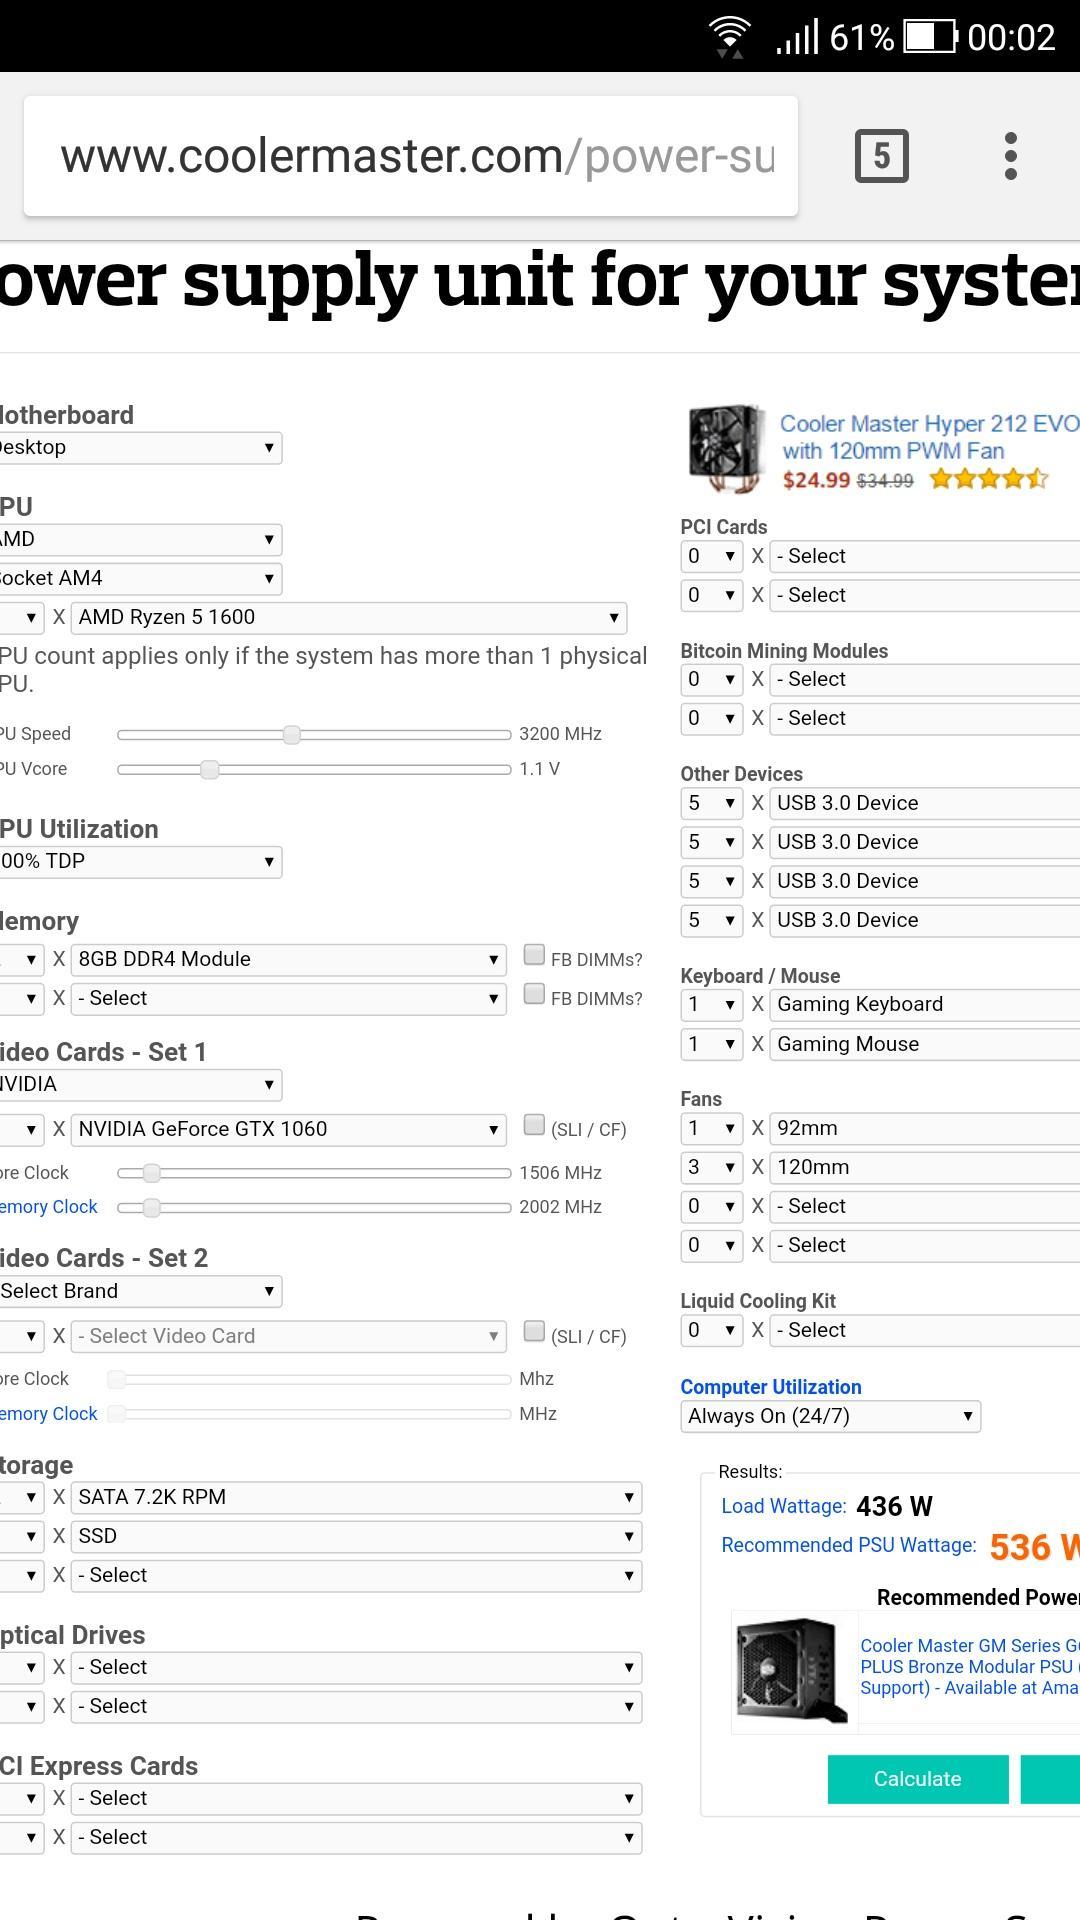Screen dimensions: 1080x1920
Task: Open the Computer Utilization link
Action: tap(771, 1387)
